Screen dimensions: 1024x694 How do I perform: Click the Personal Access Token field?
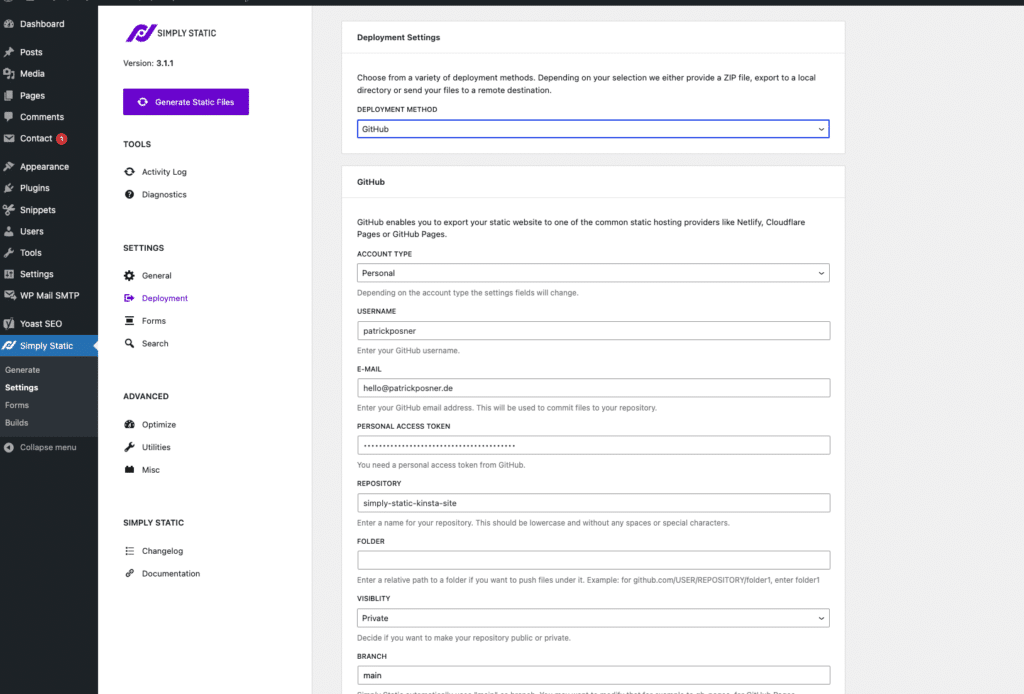click(593, 445)
